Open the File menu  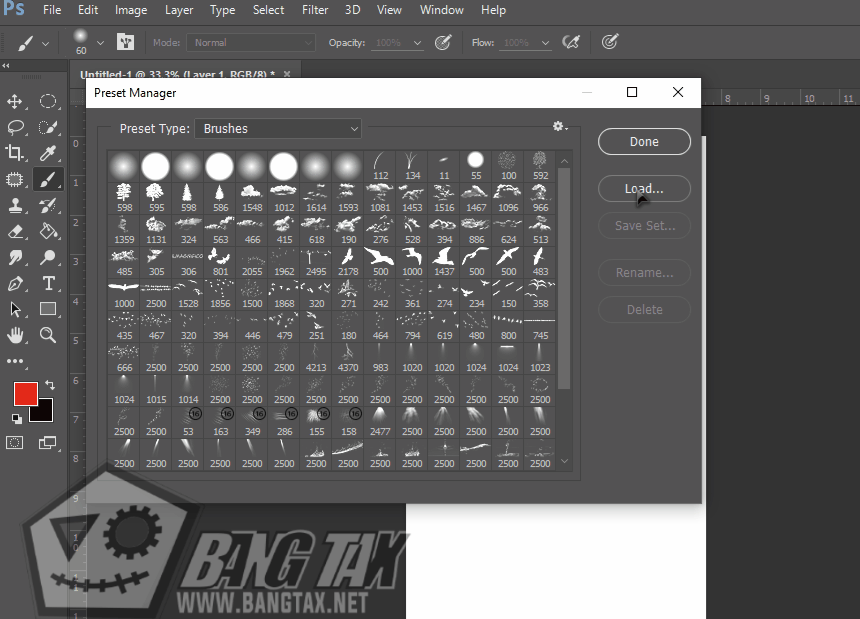[52, 10]
